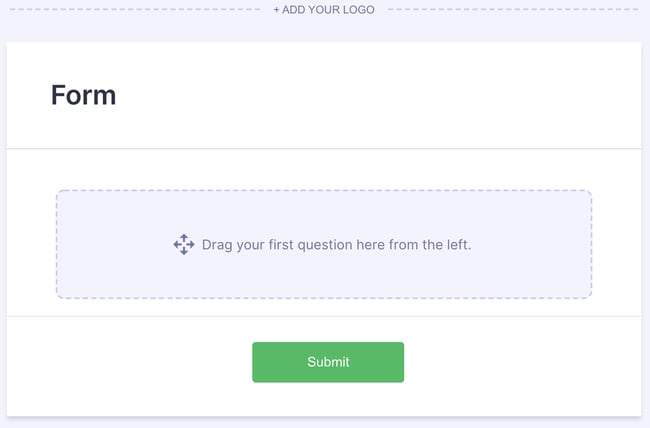Viewport: 650px width, 428px height.
Task: Click the green Submit button
Action: coord(328,362)
